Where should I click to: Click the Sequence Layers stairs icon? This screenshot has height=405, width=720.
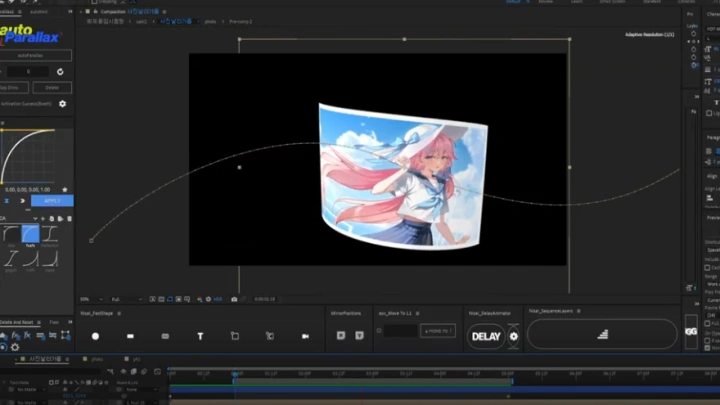coord(603,335)
